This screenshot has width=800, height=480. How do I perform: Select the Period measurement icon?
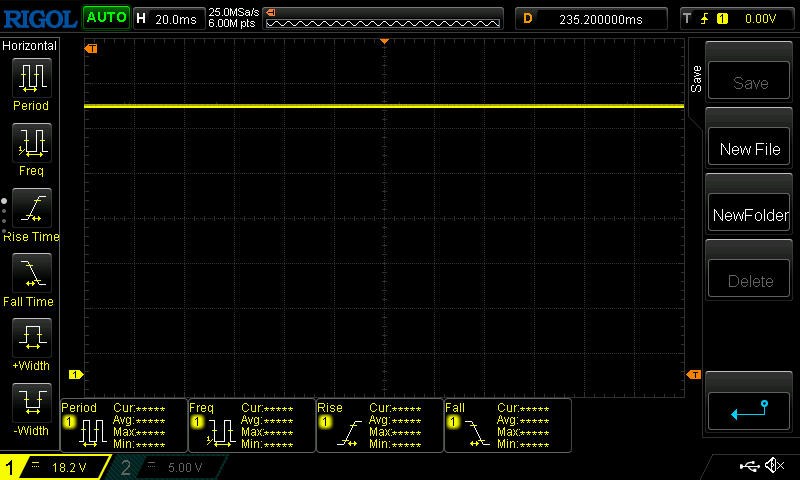[30, 78]
